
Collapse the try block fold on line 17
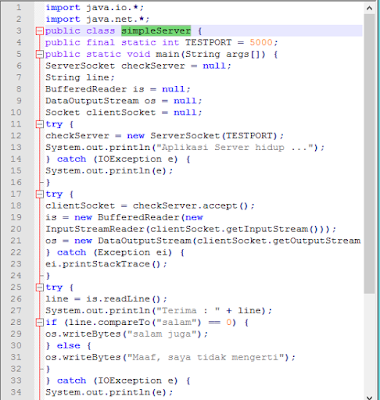[x=40, y=194]
